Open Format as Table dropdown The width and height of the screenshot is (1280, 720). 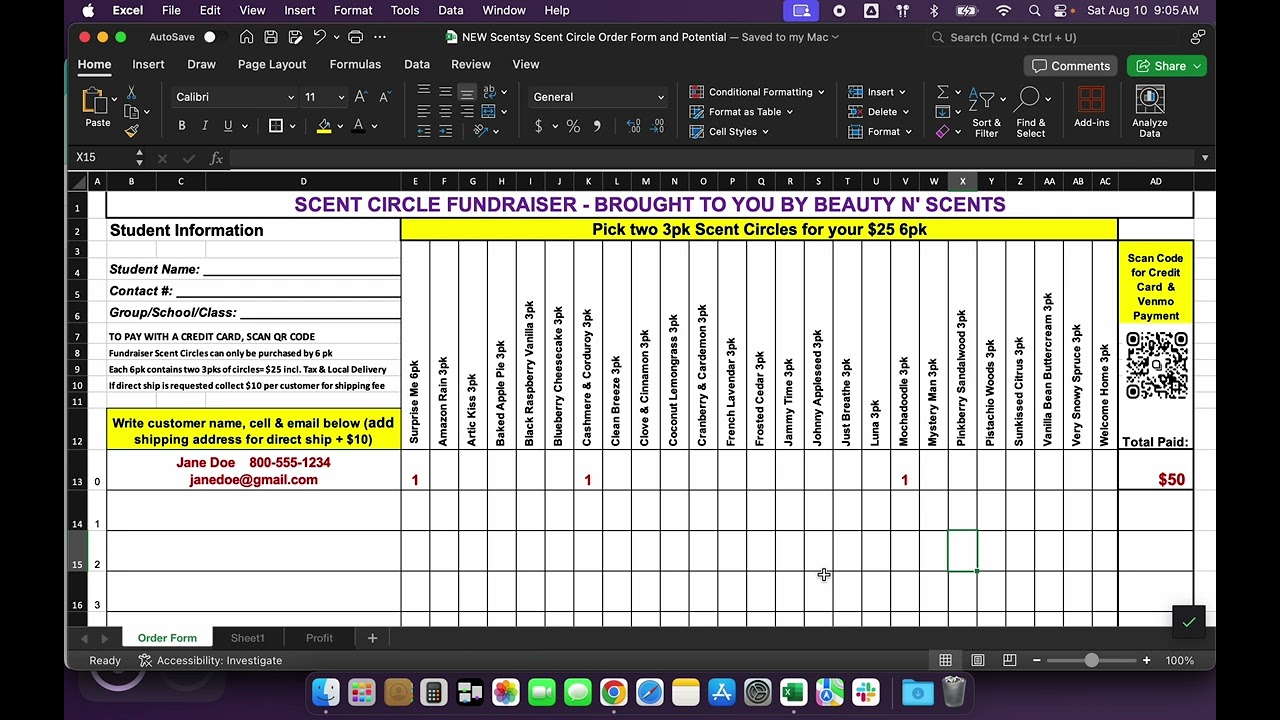coord(741,112)
